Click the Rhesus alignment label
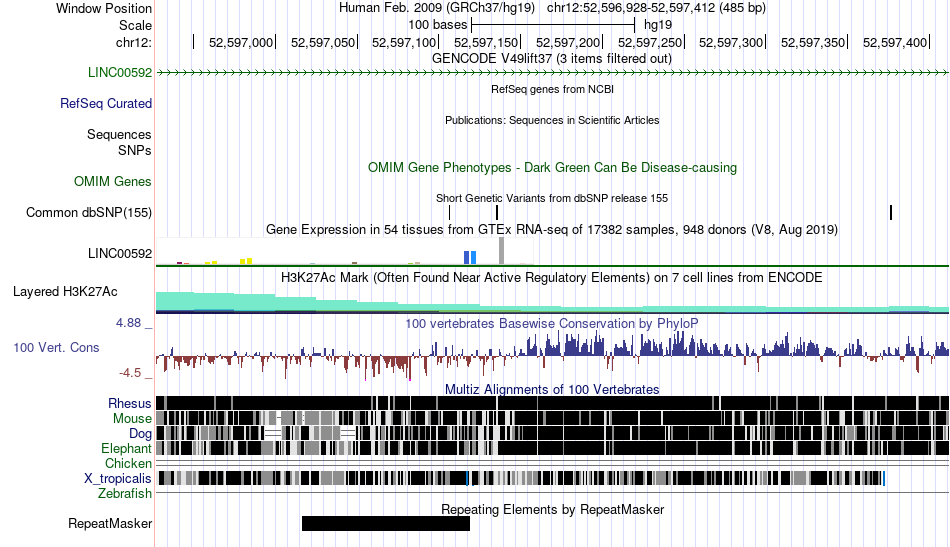This screenshot has height=547, width=950. [x=129, y=403]
